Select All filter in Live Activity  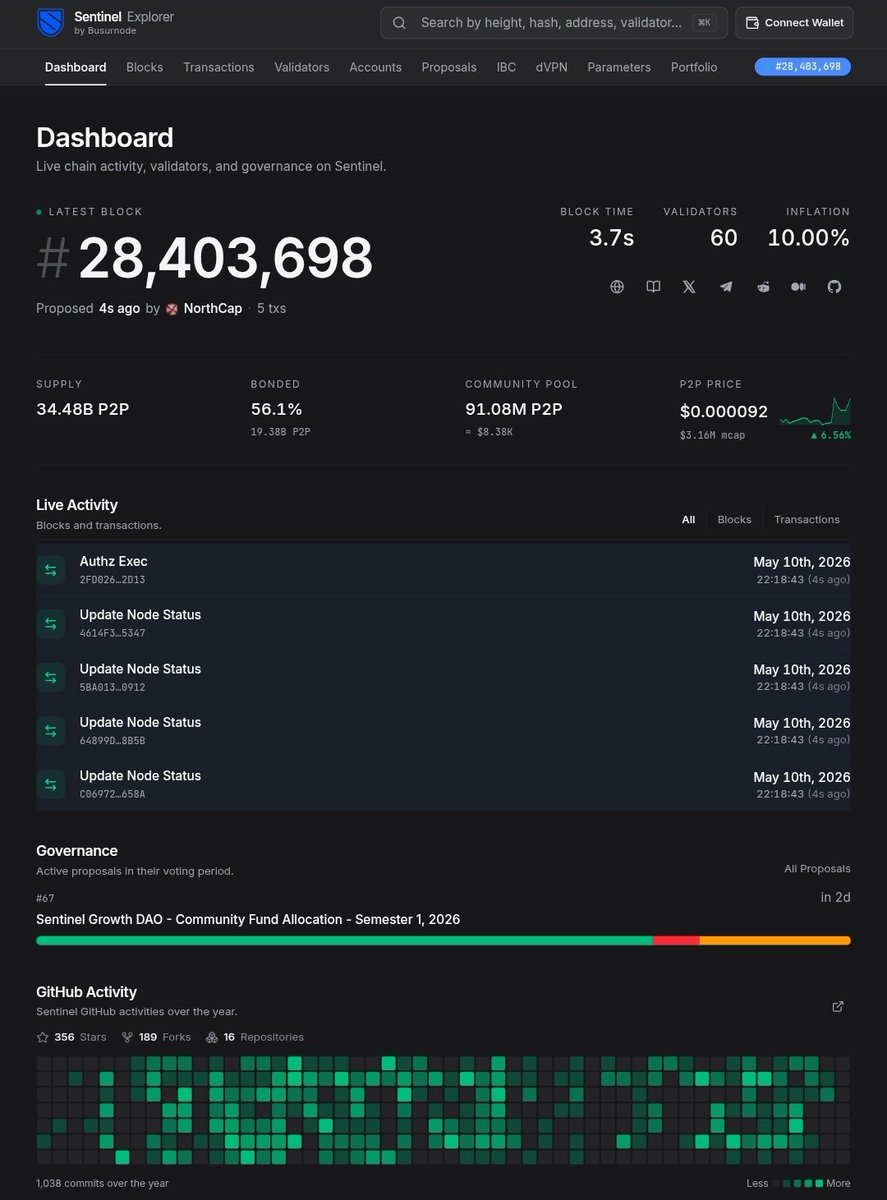[688, 519]
